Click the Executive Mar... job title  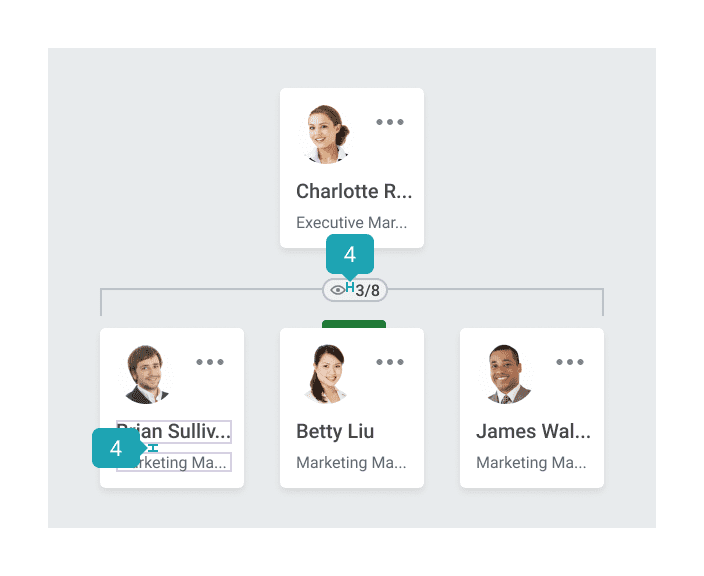[x=351, y=223]
